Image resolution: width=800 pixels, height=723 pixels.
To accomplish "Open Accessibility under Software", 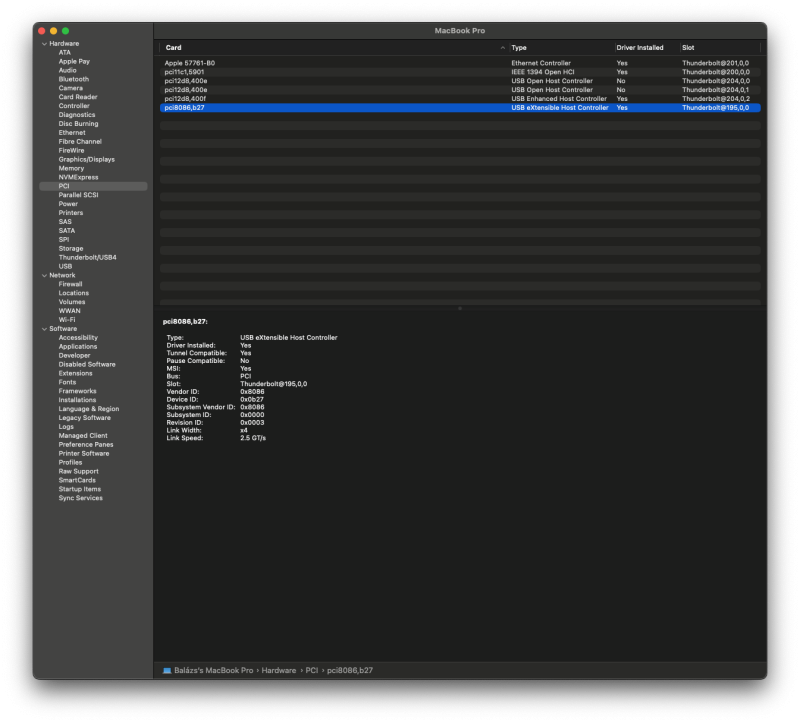I will click(78, 338).
